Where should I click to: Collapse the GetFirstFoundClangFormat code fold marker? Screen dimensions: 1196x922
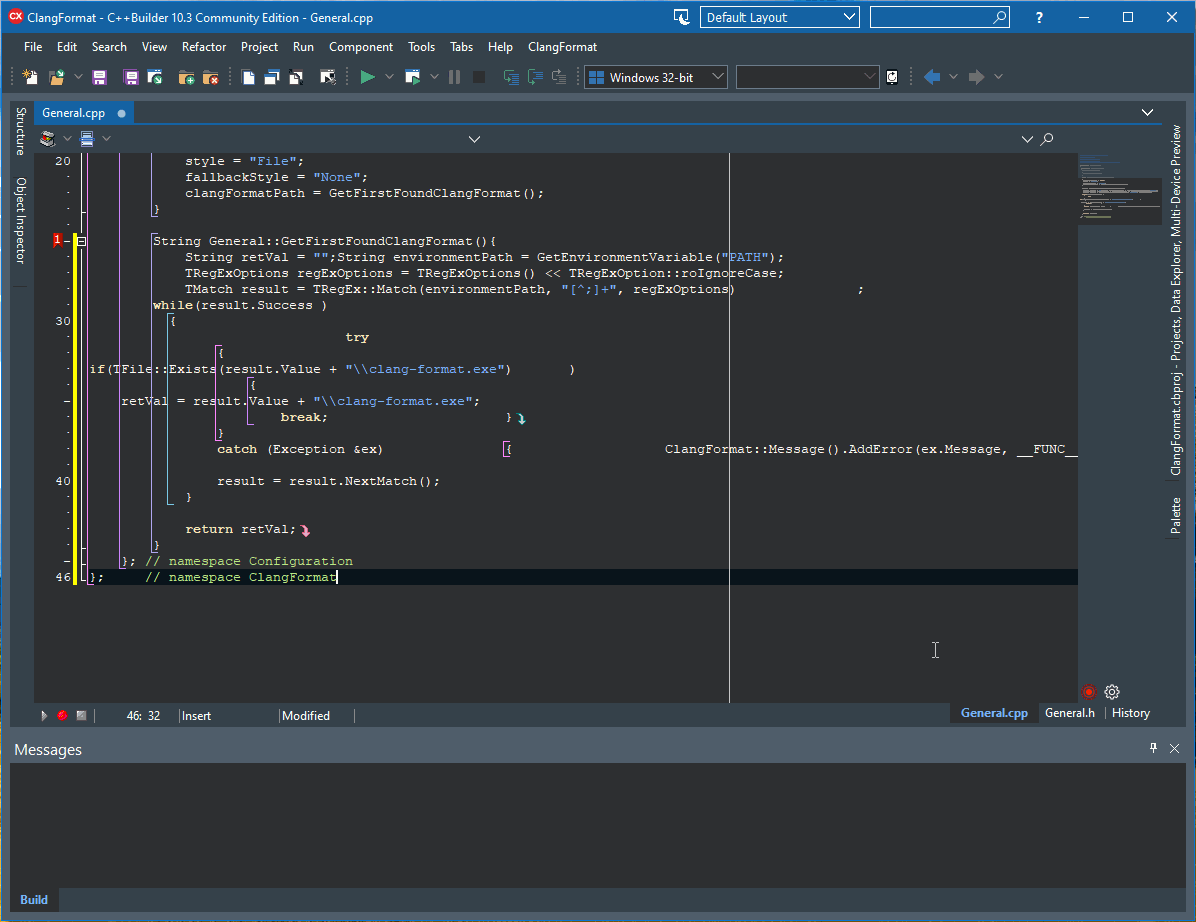coord(82,241)
